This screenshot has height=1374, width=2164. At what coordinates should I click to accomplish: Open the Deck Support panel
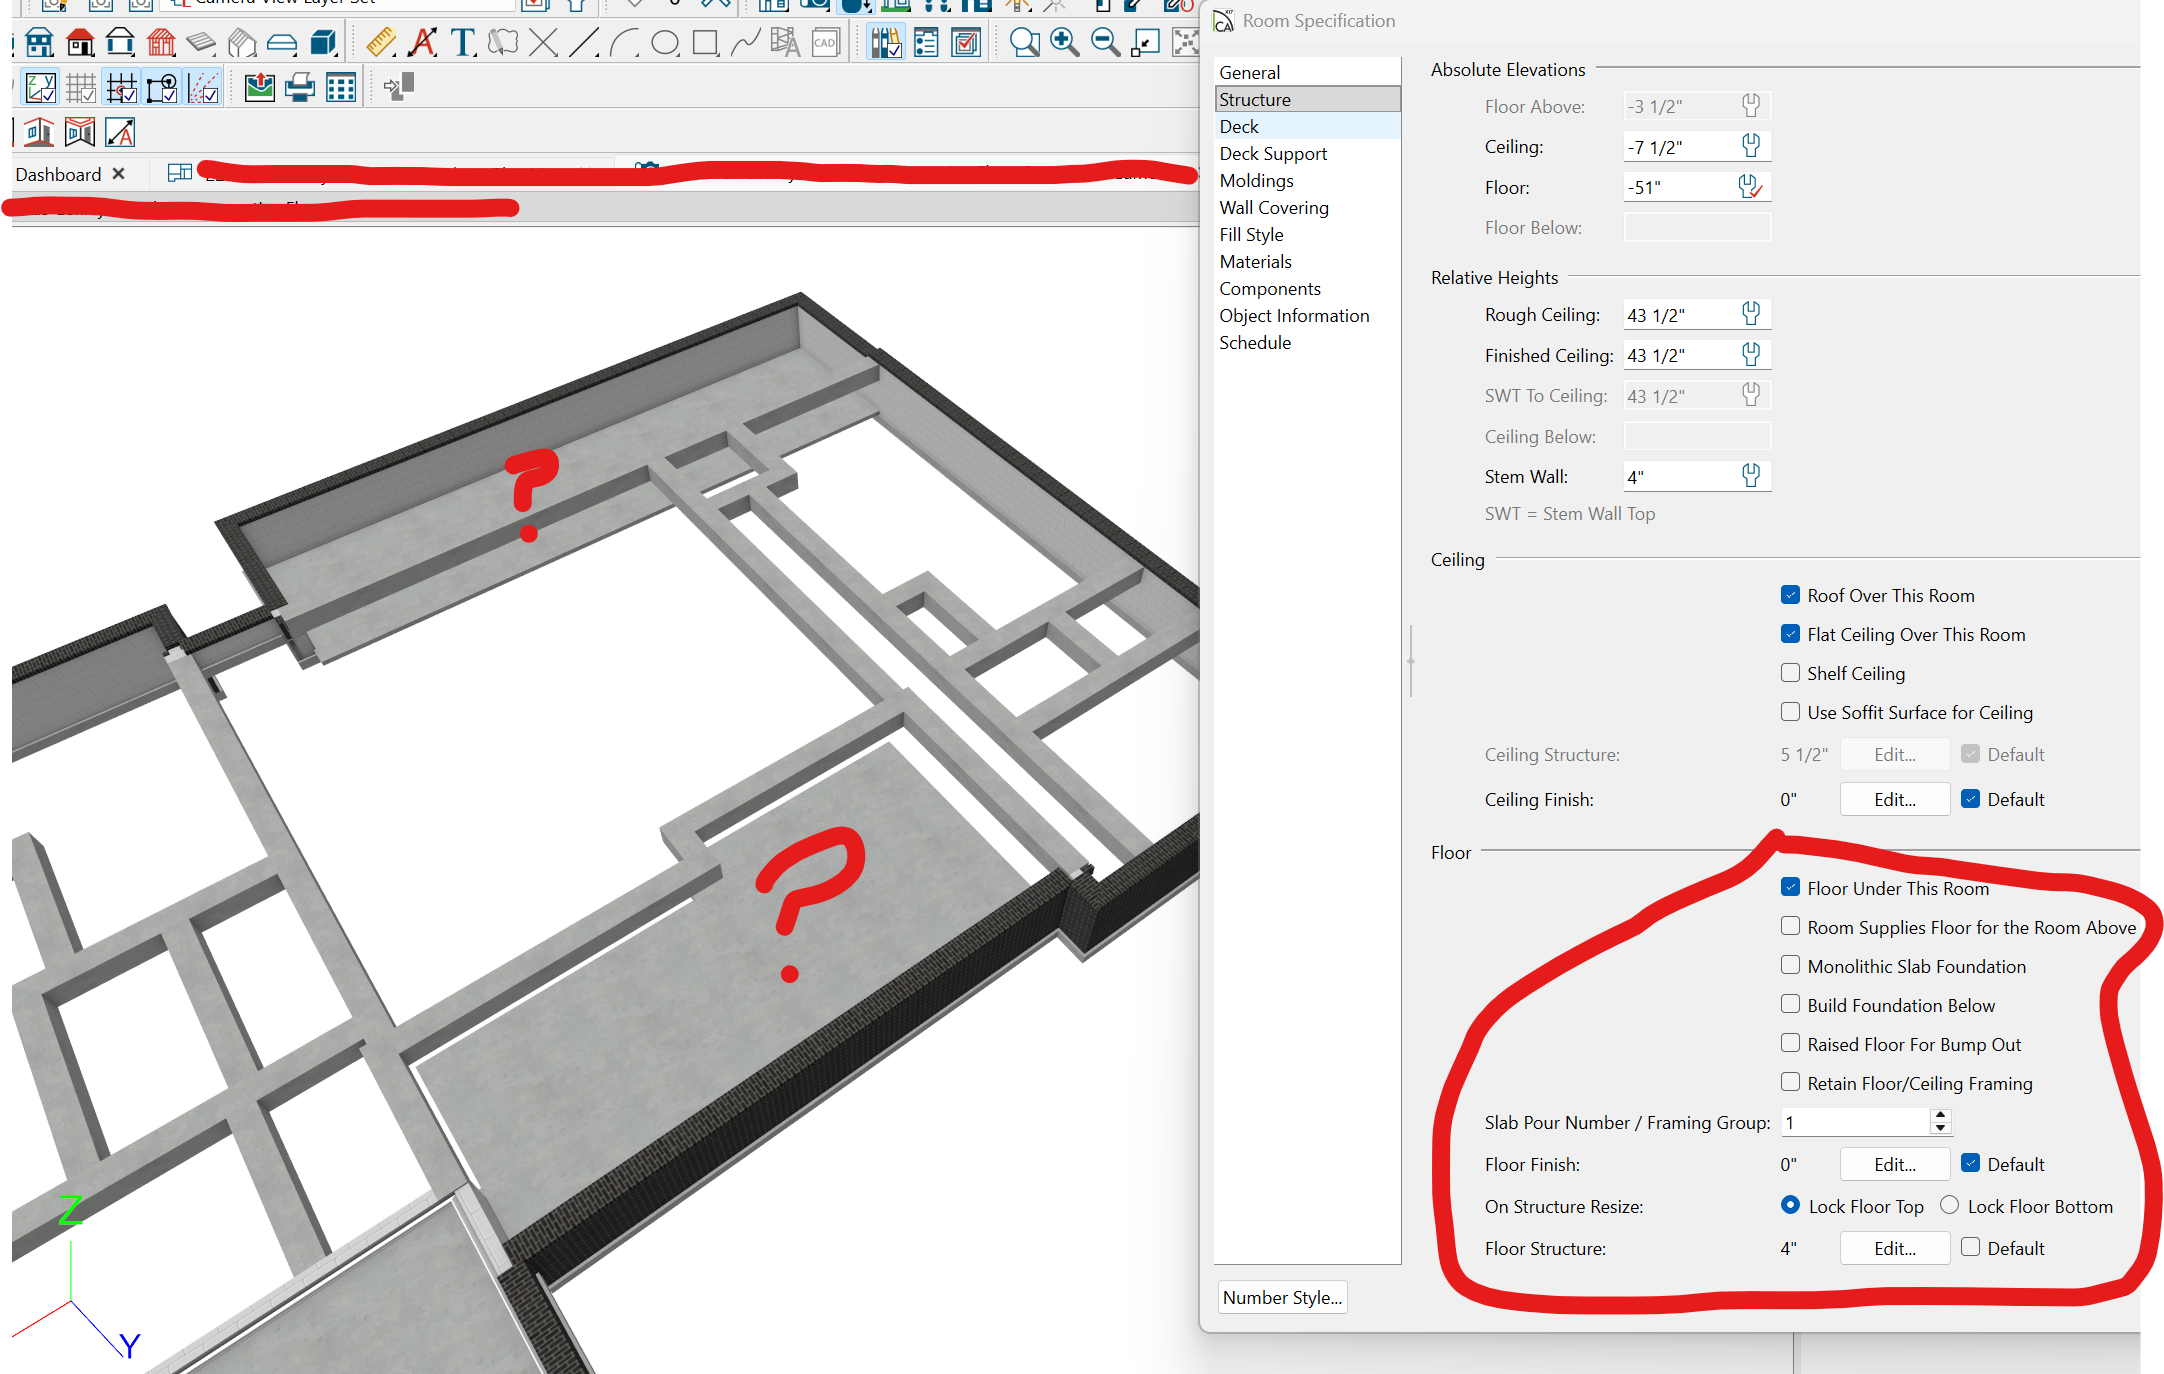[x=1273, y=153]
